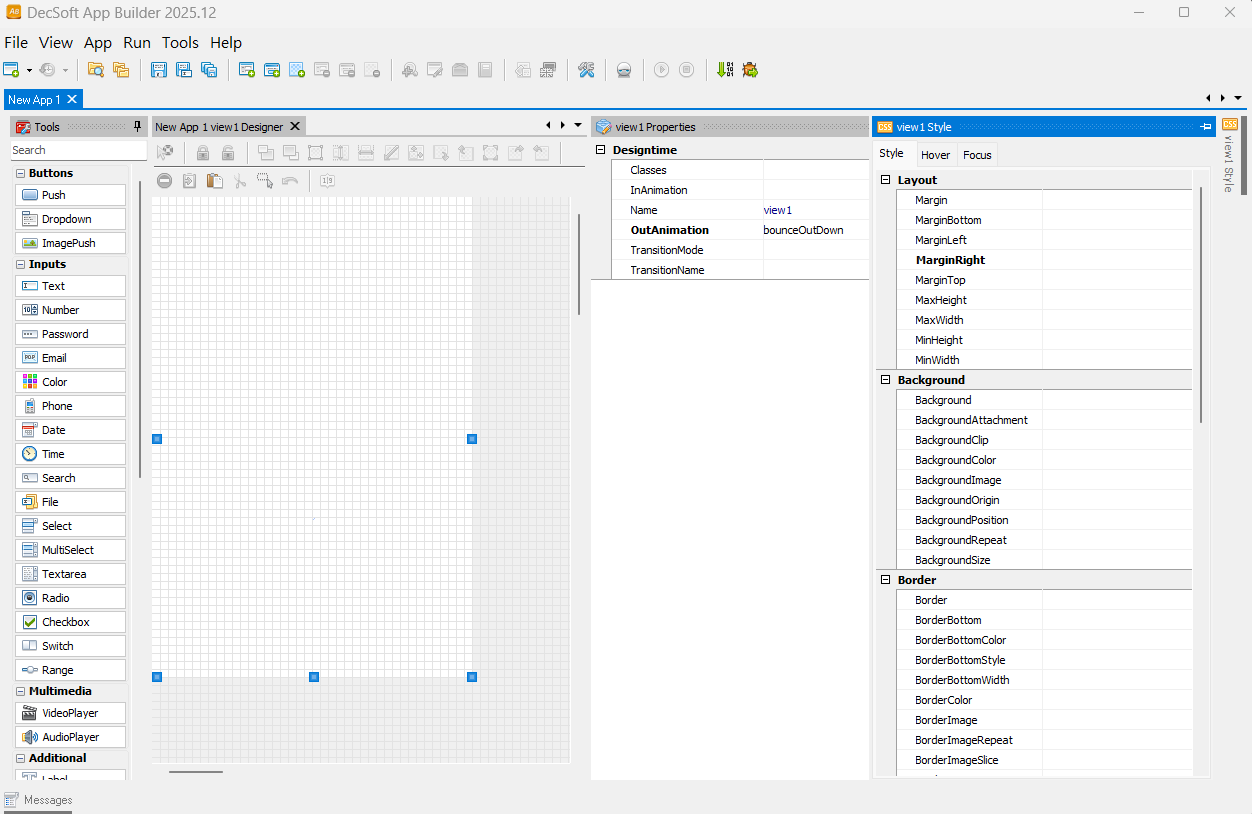Click the hammer and wrench tools icon
1252x814 pixels.
coord(586,70)
